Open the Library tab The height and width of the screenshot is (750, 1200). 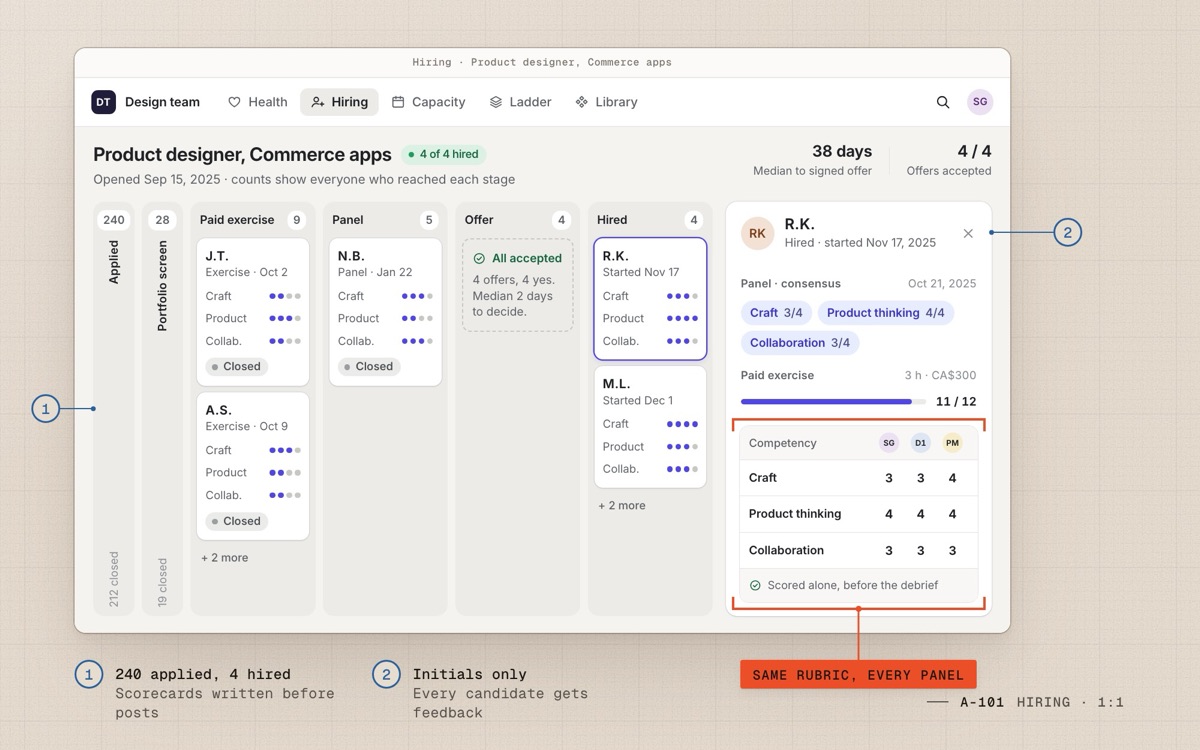[606, 102]
